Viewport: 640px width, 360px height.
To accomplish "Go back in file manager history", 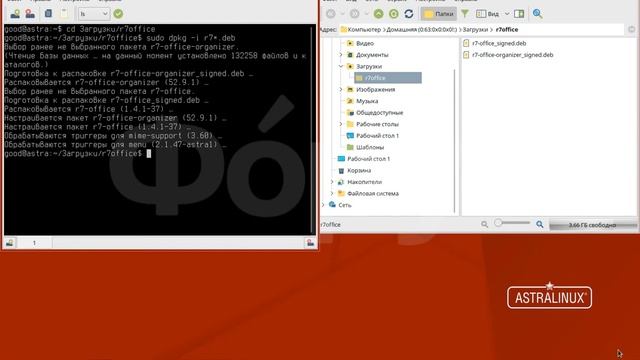I will [x=331, y=14].
